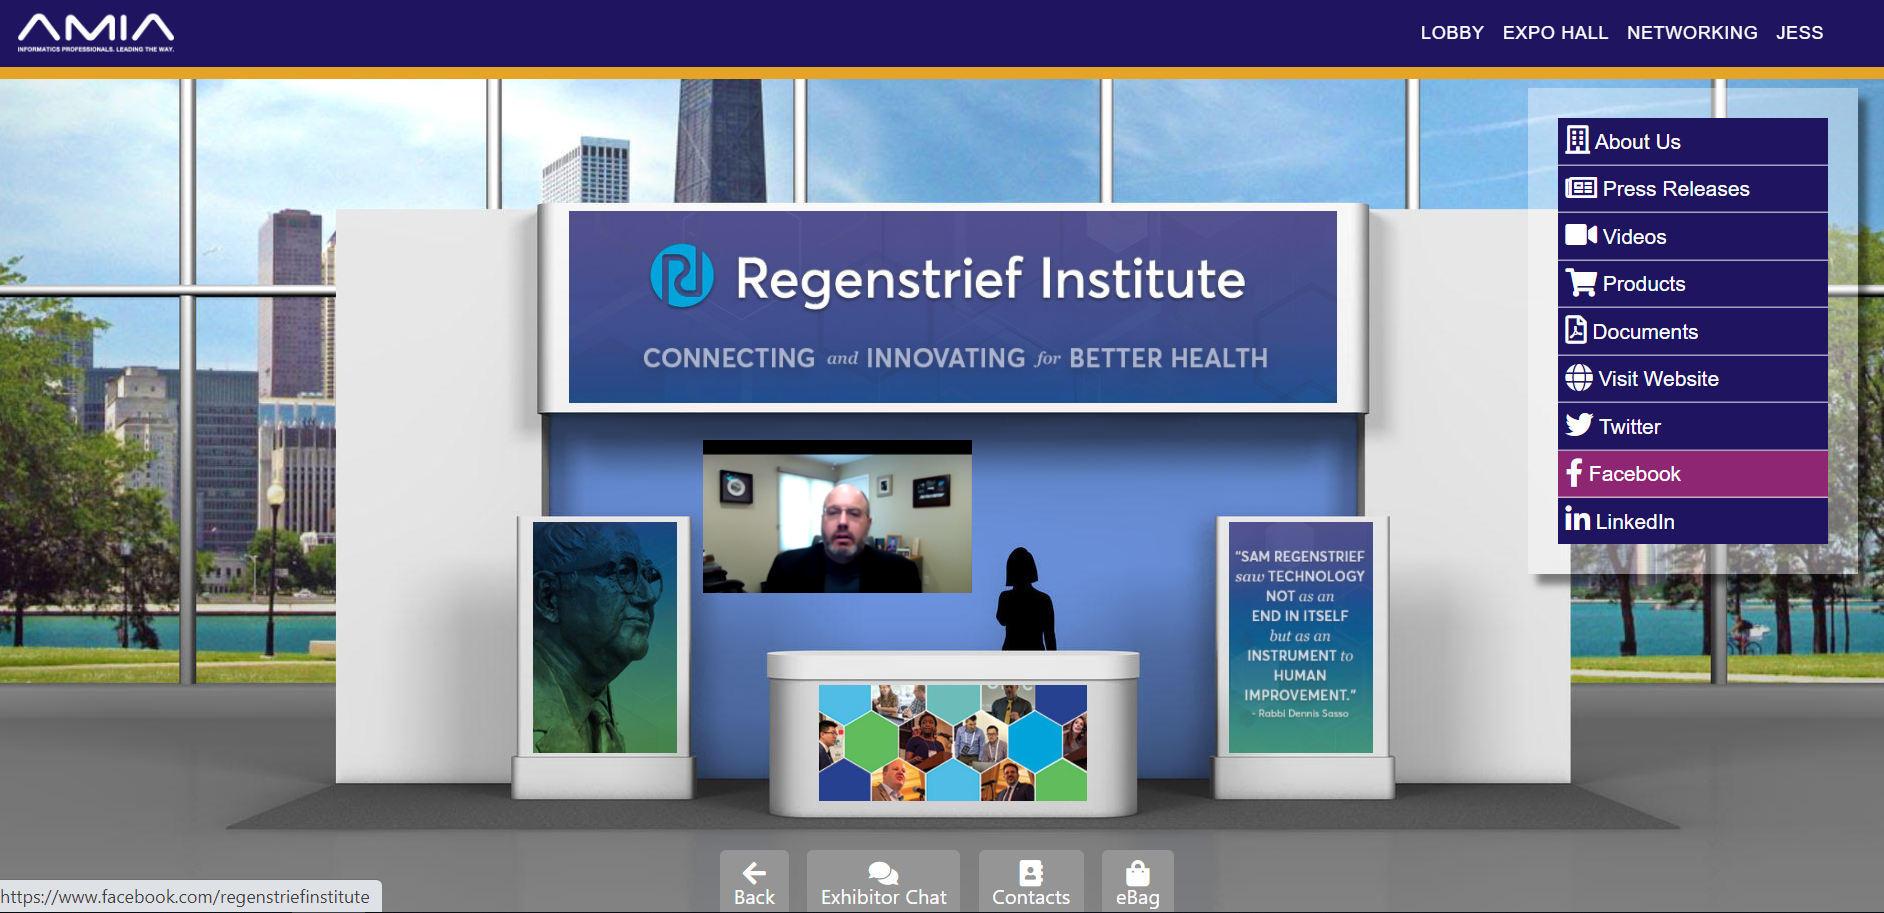This screenshot has height=913, width=1884.
Task: Click the Visit Website globe icon
Action: (1579, 377)
